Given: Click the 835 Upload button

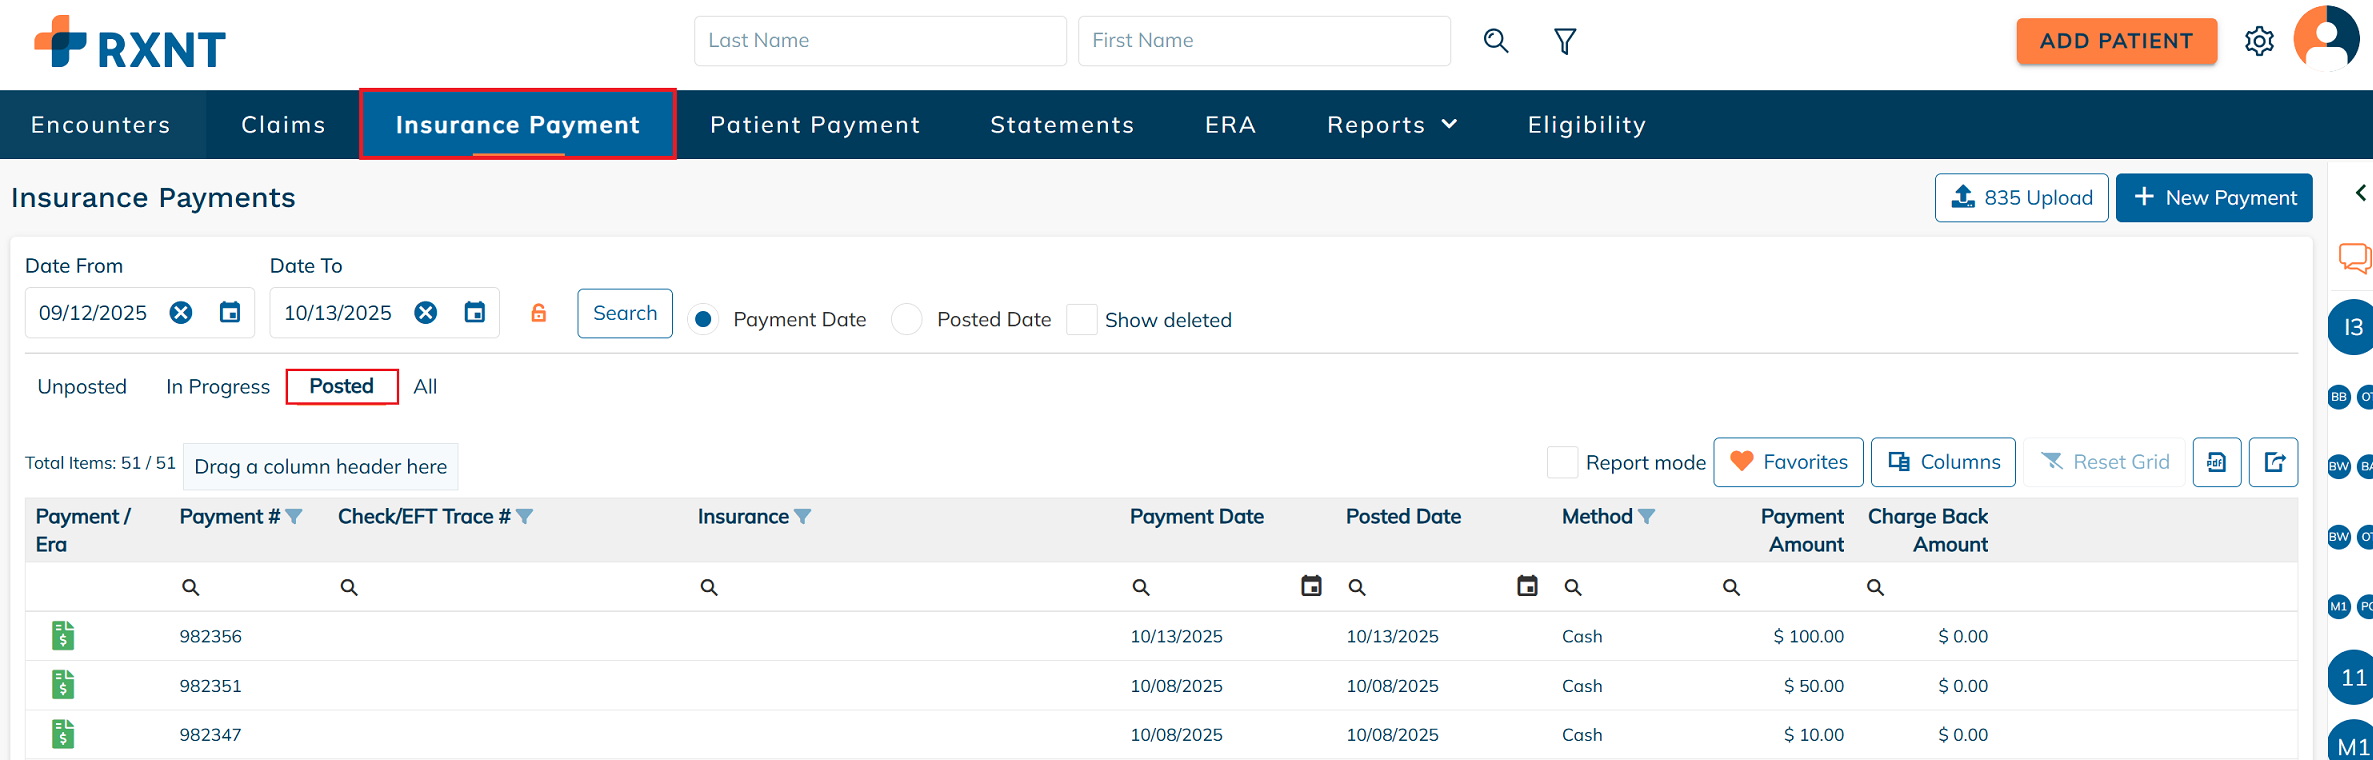Looking at the screenshot, I should pos(2021,198).
